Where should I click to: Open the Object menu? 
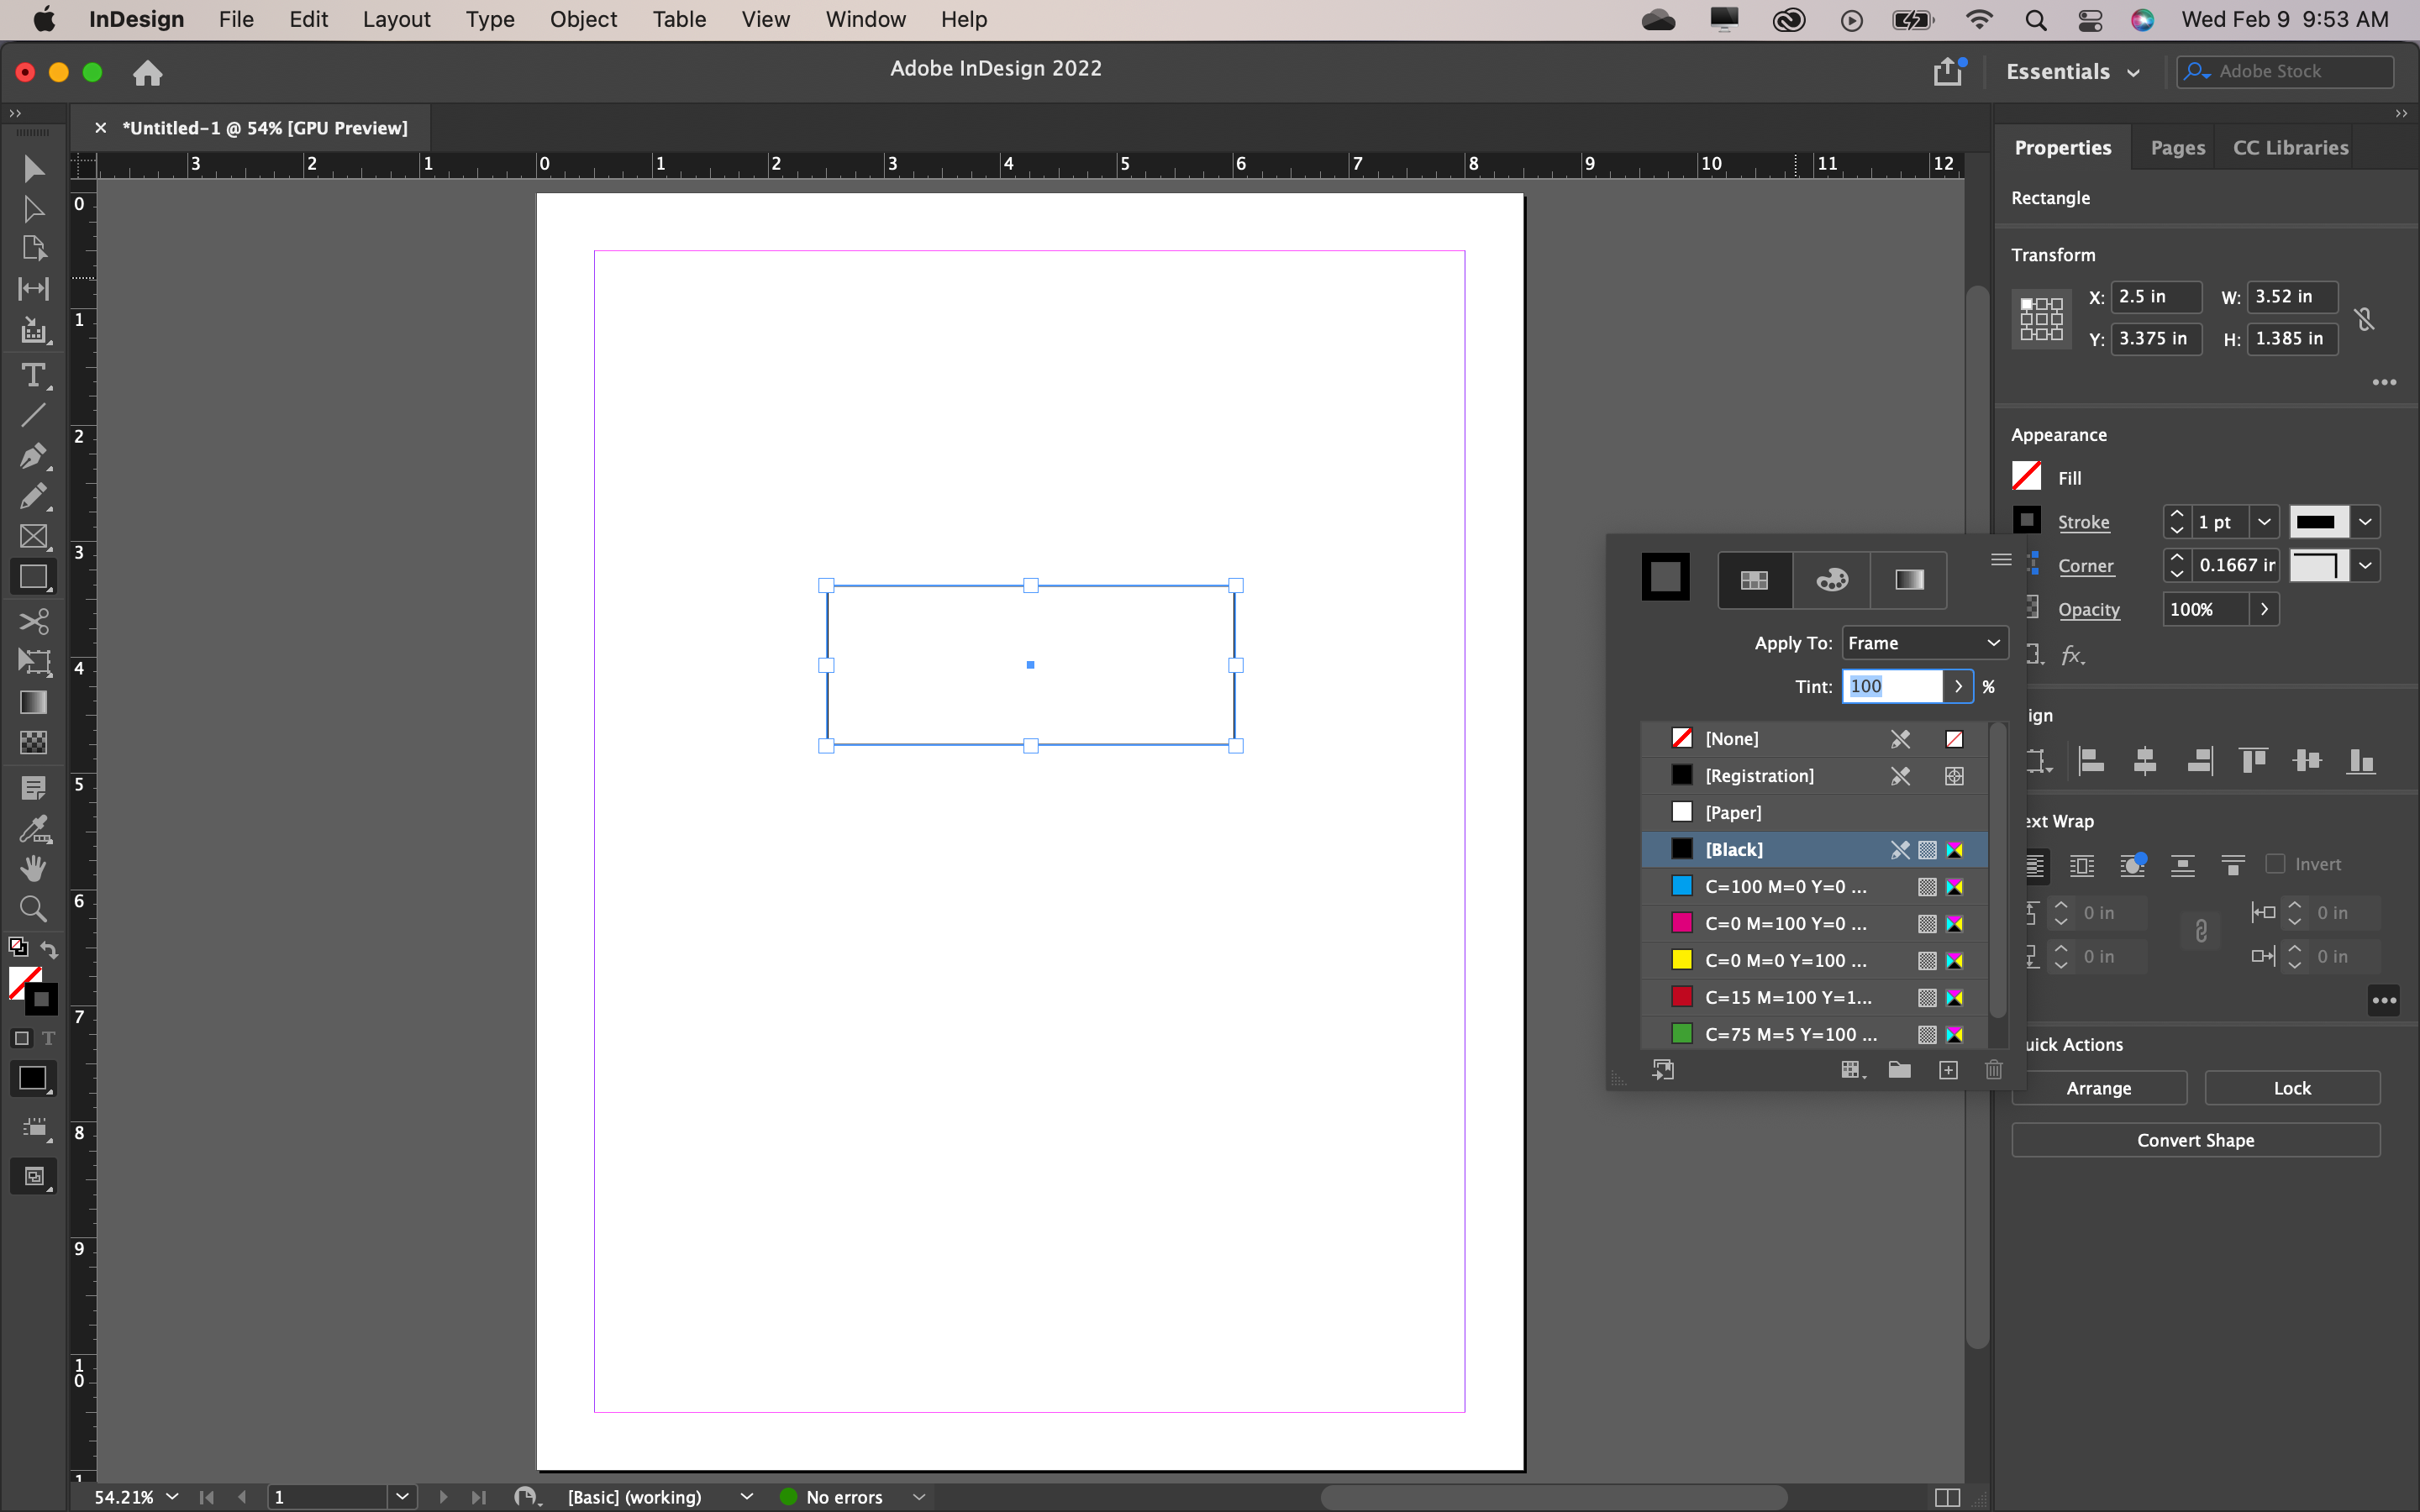click(583, 19)
